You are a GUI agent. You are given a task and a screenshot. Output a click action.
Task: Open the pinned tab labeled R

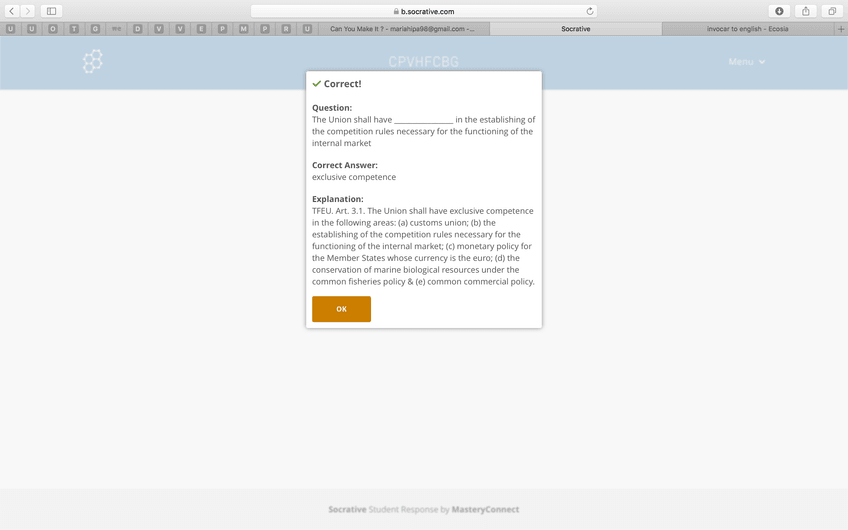coord(286,29)
